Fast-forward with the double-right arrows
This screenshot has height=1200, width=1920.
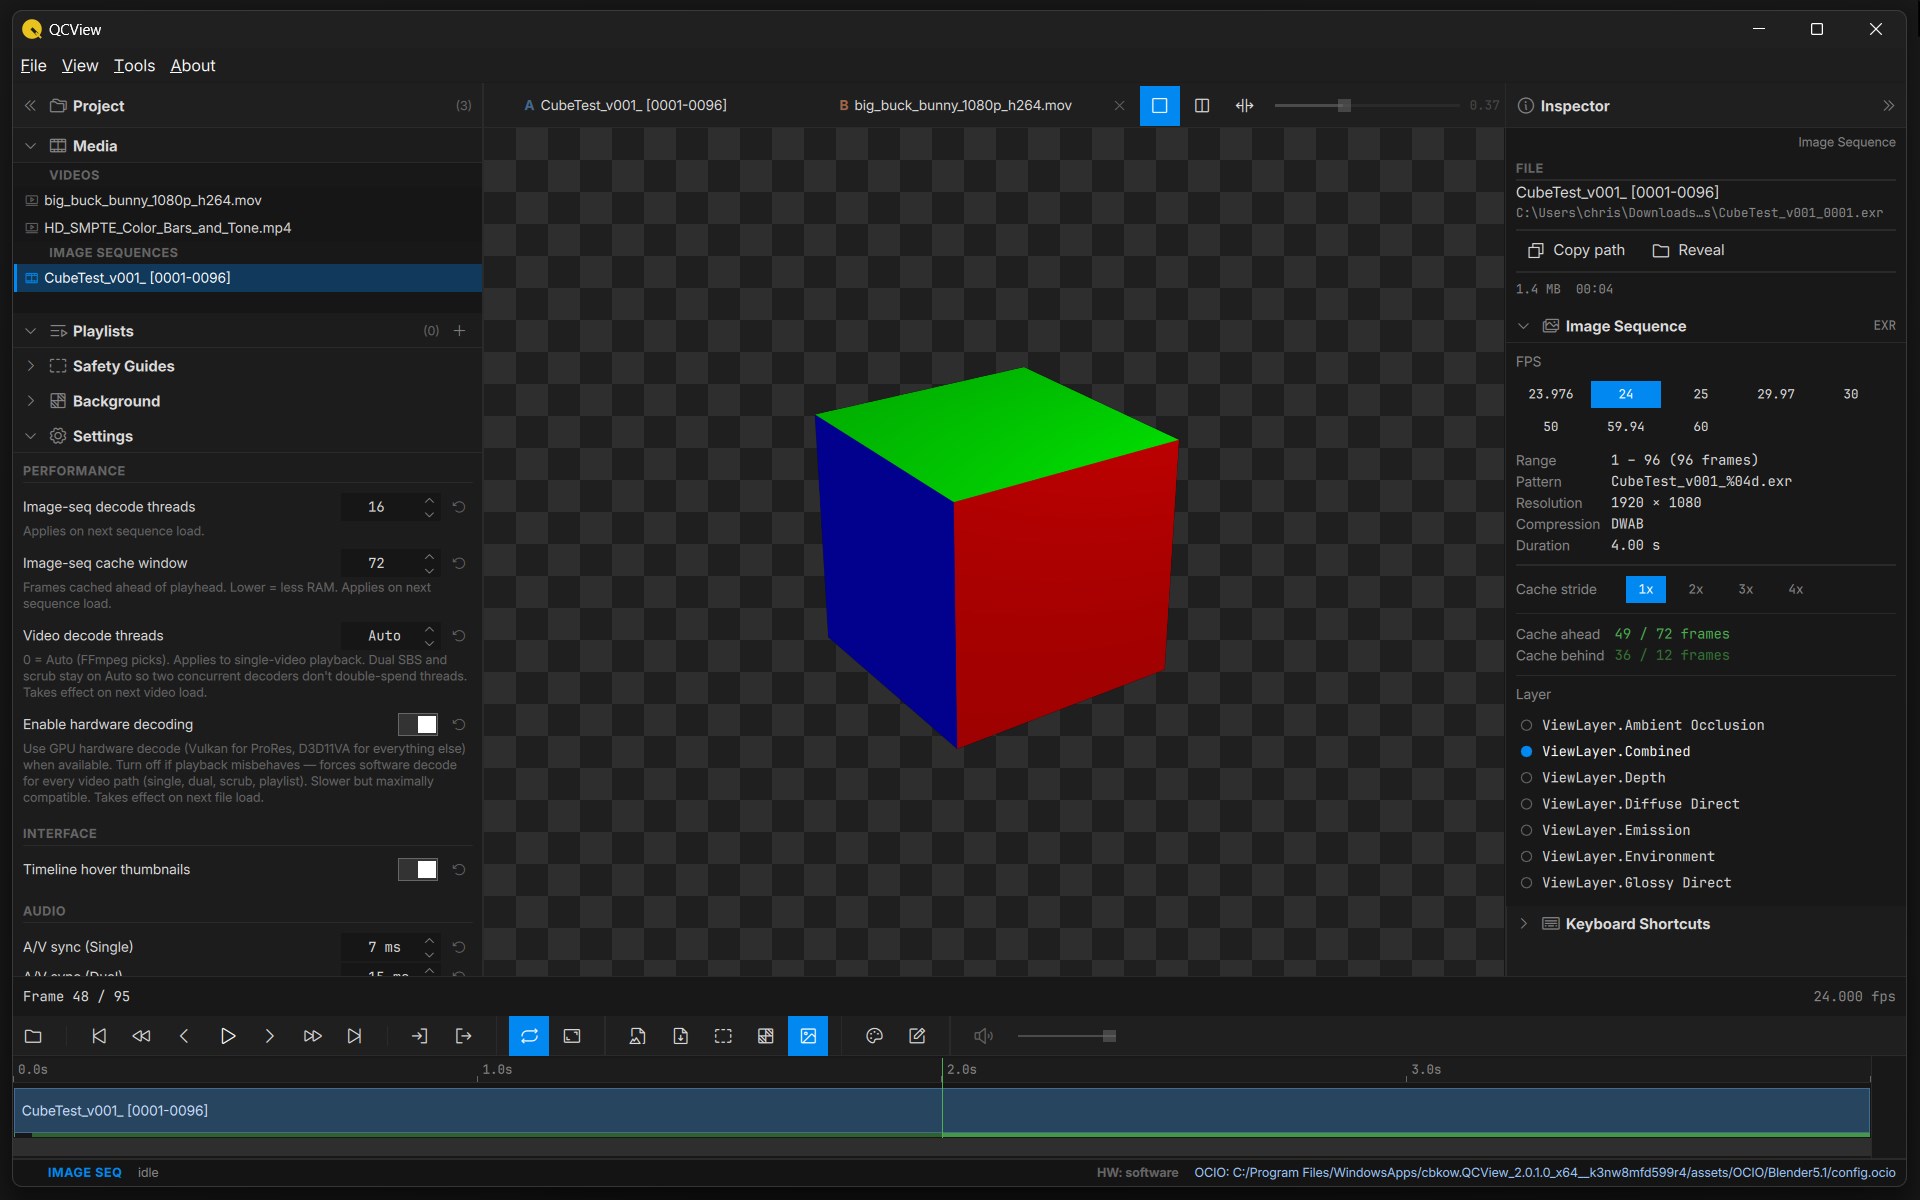click(x=312, y=1036)
